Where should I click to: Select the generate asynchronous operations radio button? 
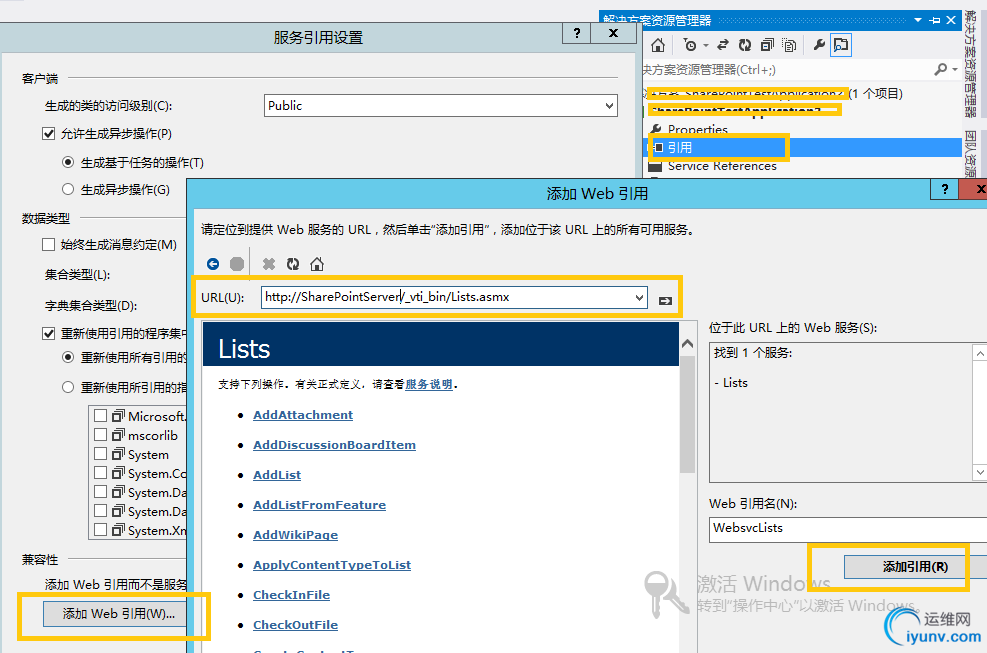(x=68, y=189)
